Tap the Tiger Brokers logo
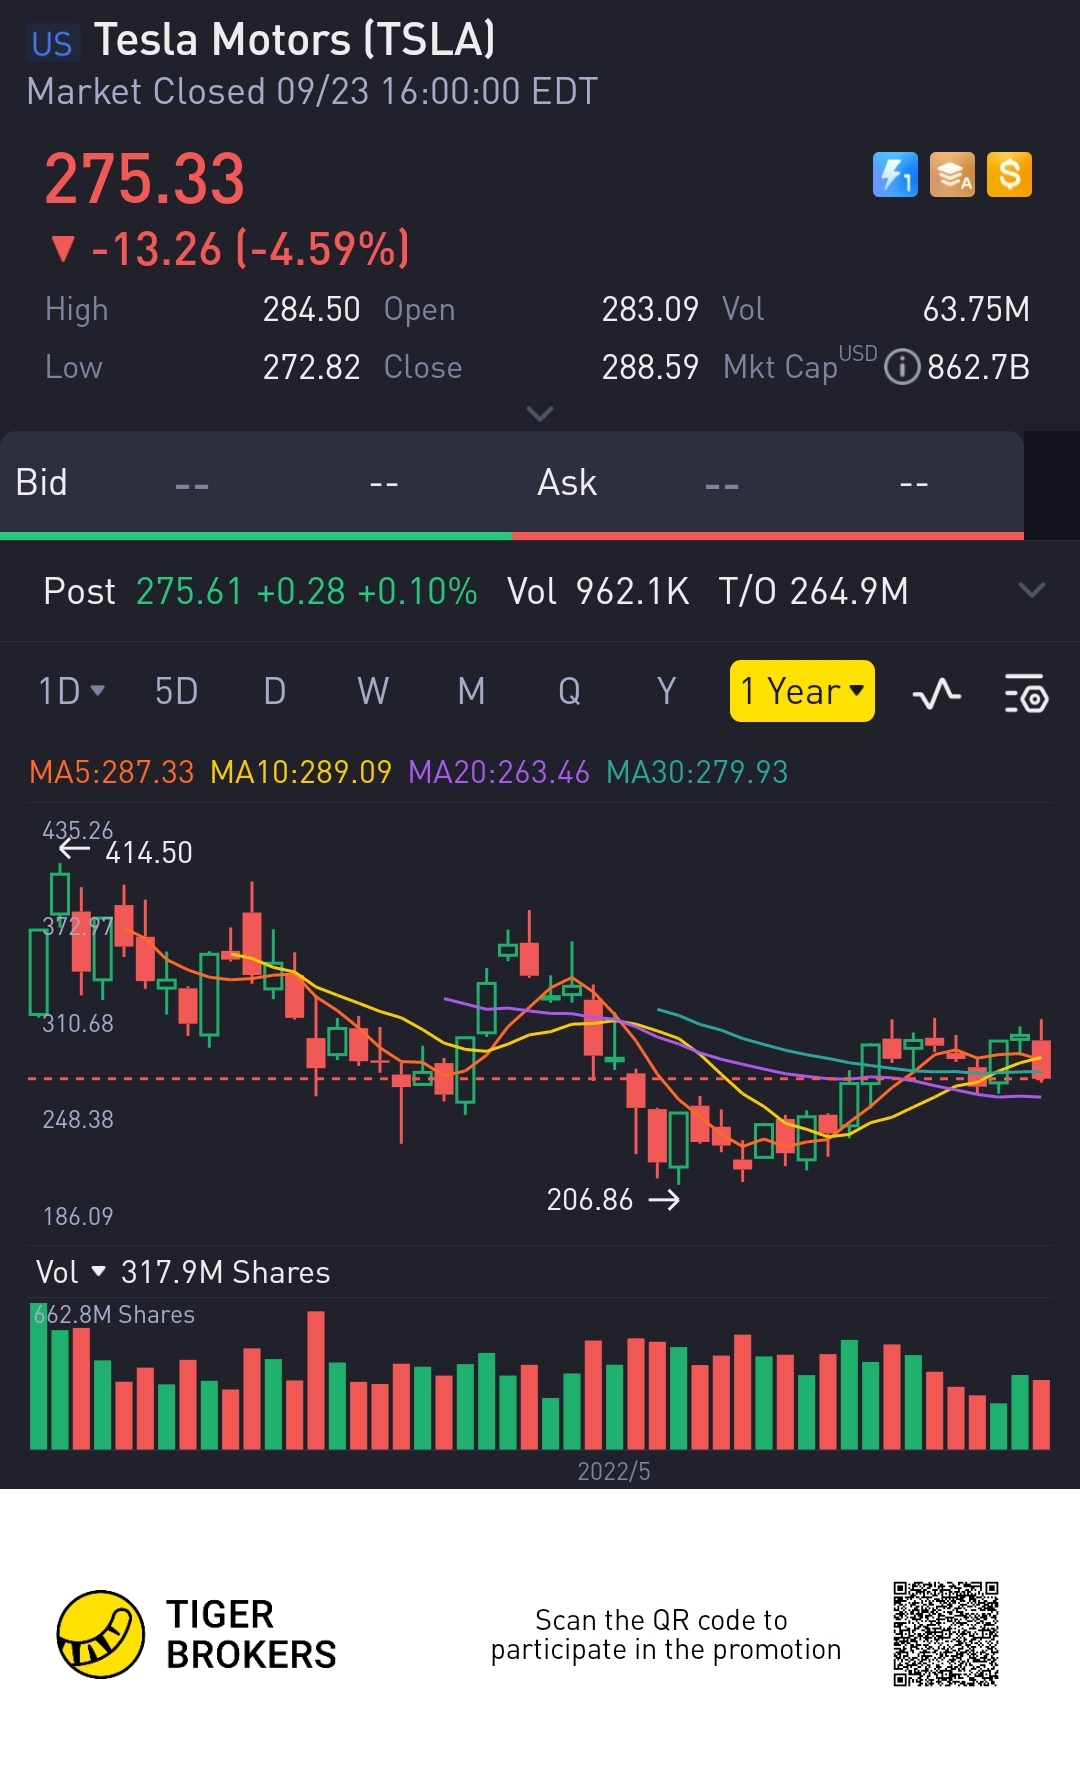 (x=198, y=1634)
